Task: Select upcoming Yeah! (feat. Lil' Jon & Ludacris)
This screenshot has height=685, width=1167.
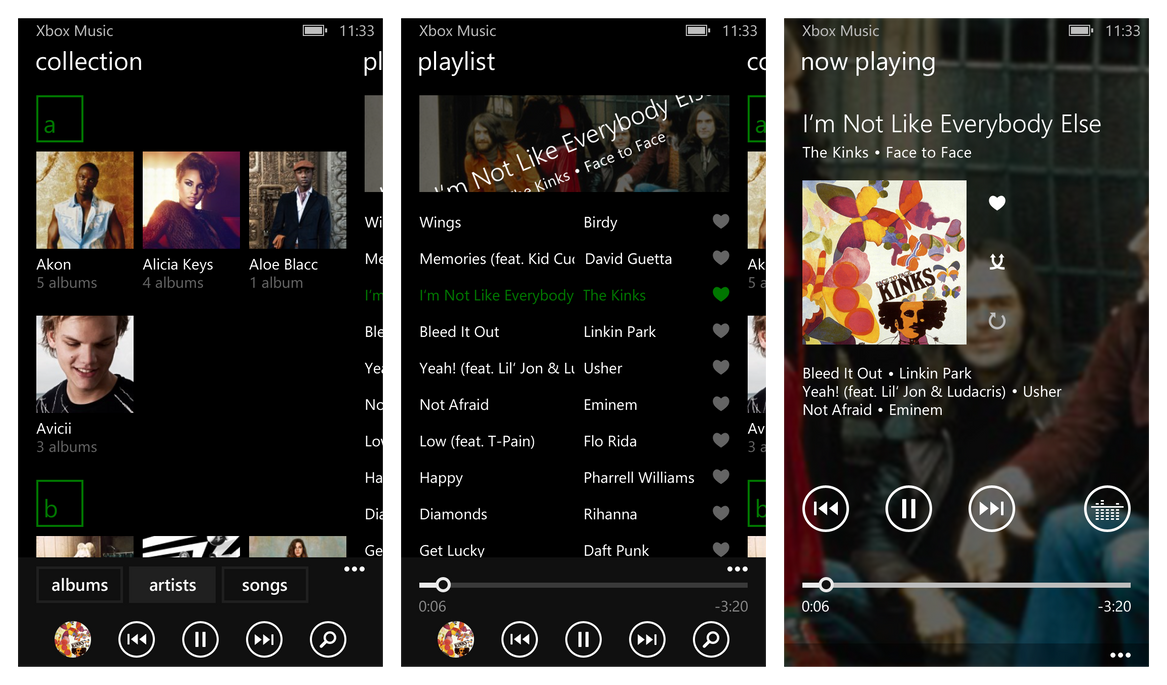Action: [932, 392]
